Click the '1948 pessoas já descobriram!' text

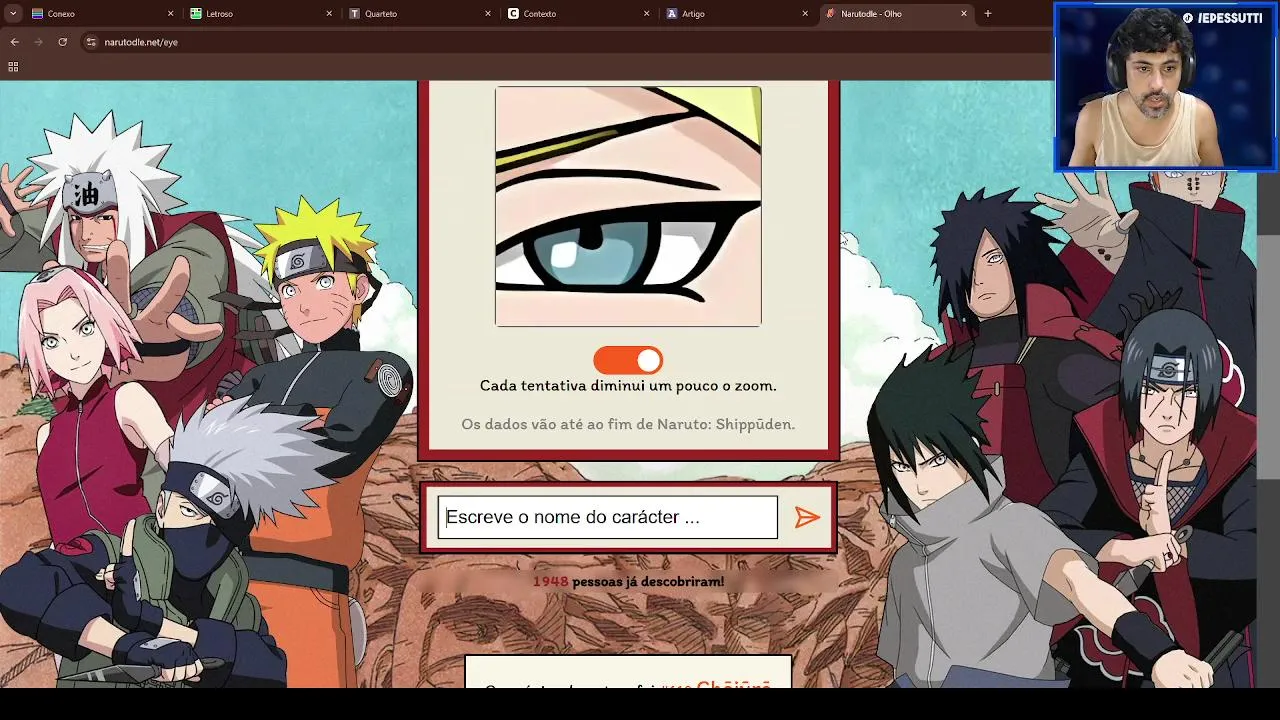coord(628,581)
